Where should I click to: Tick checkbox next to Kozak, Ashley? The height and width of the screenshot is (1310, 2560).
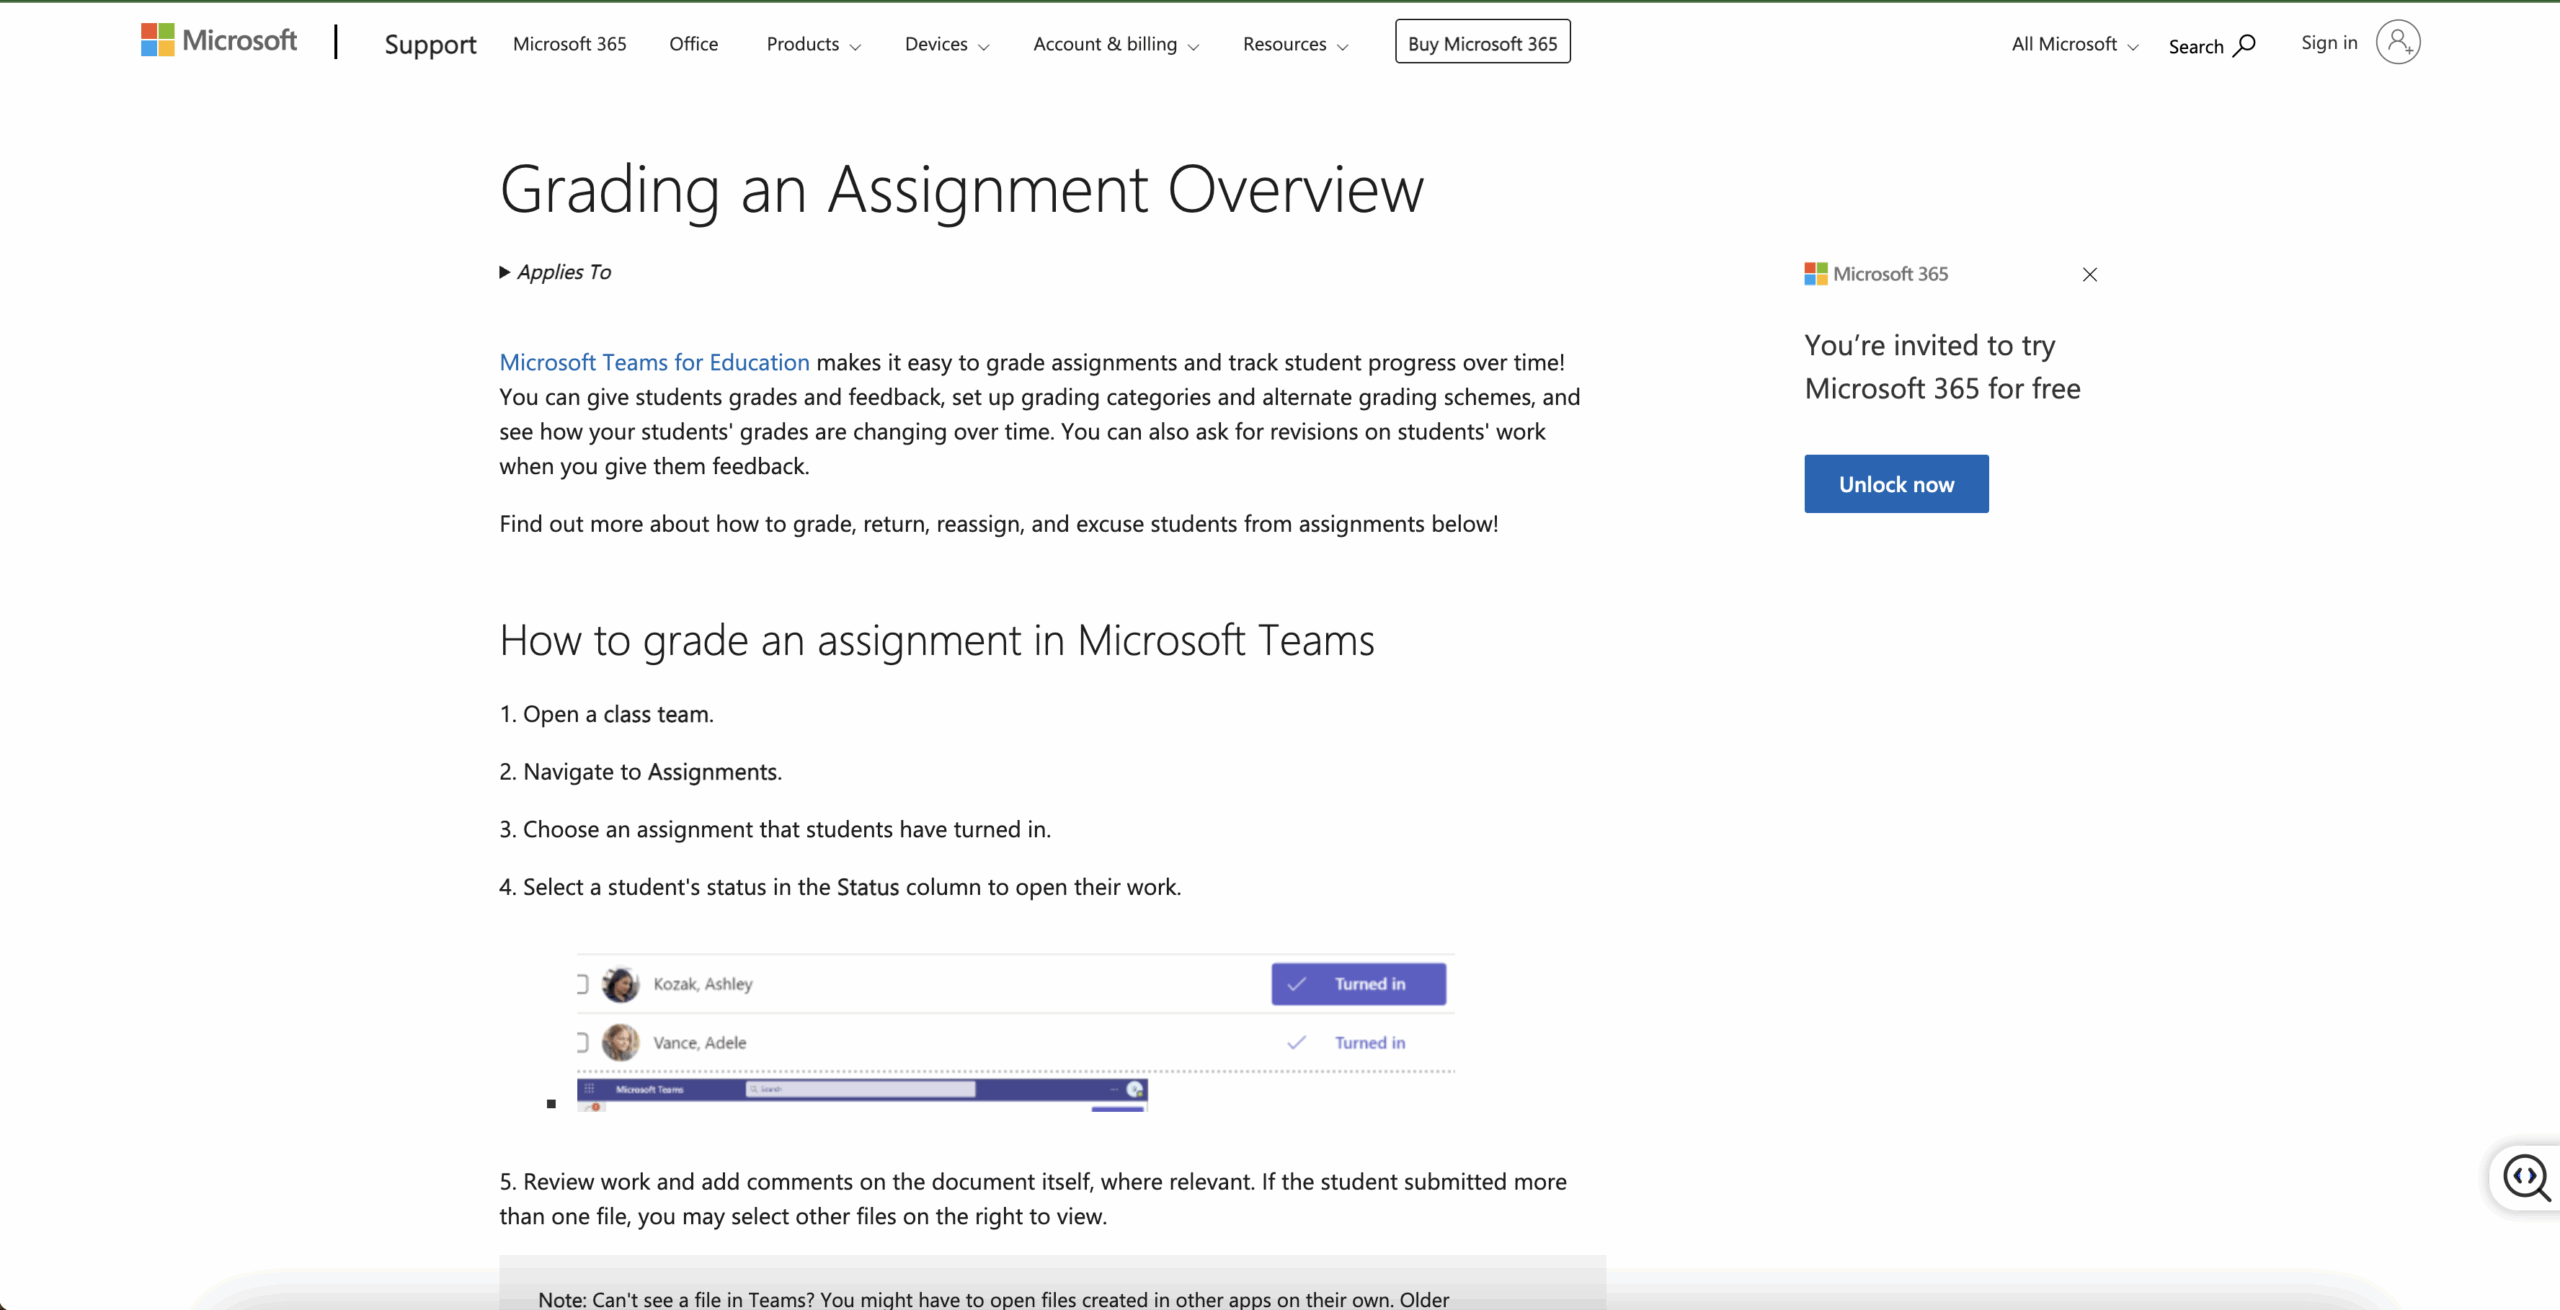click(582, 984)
